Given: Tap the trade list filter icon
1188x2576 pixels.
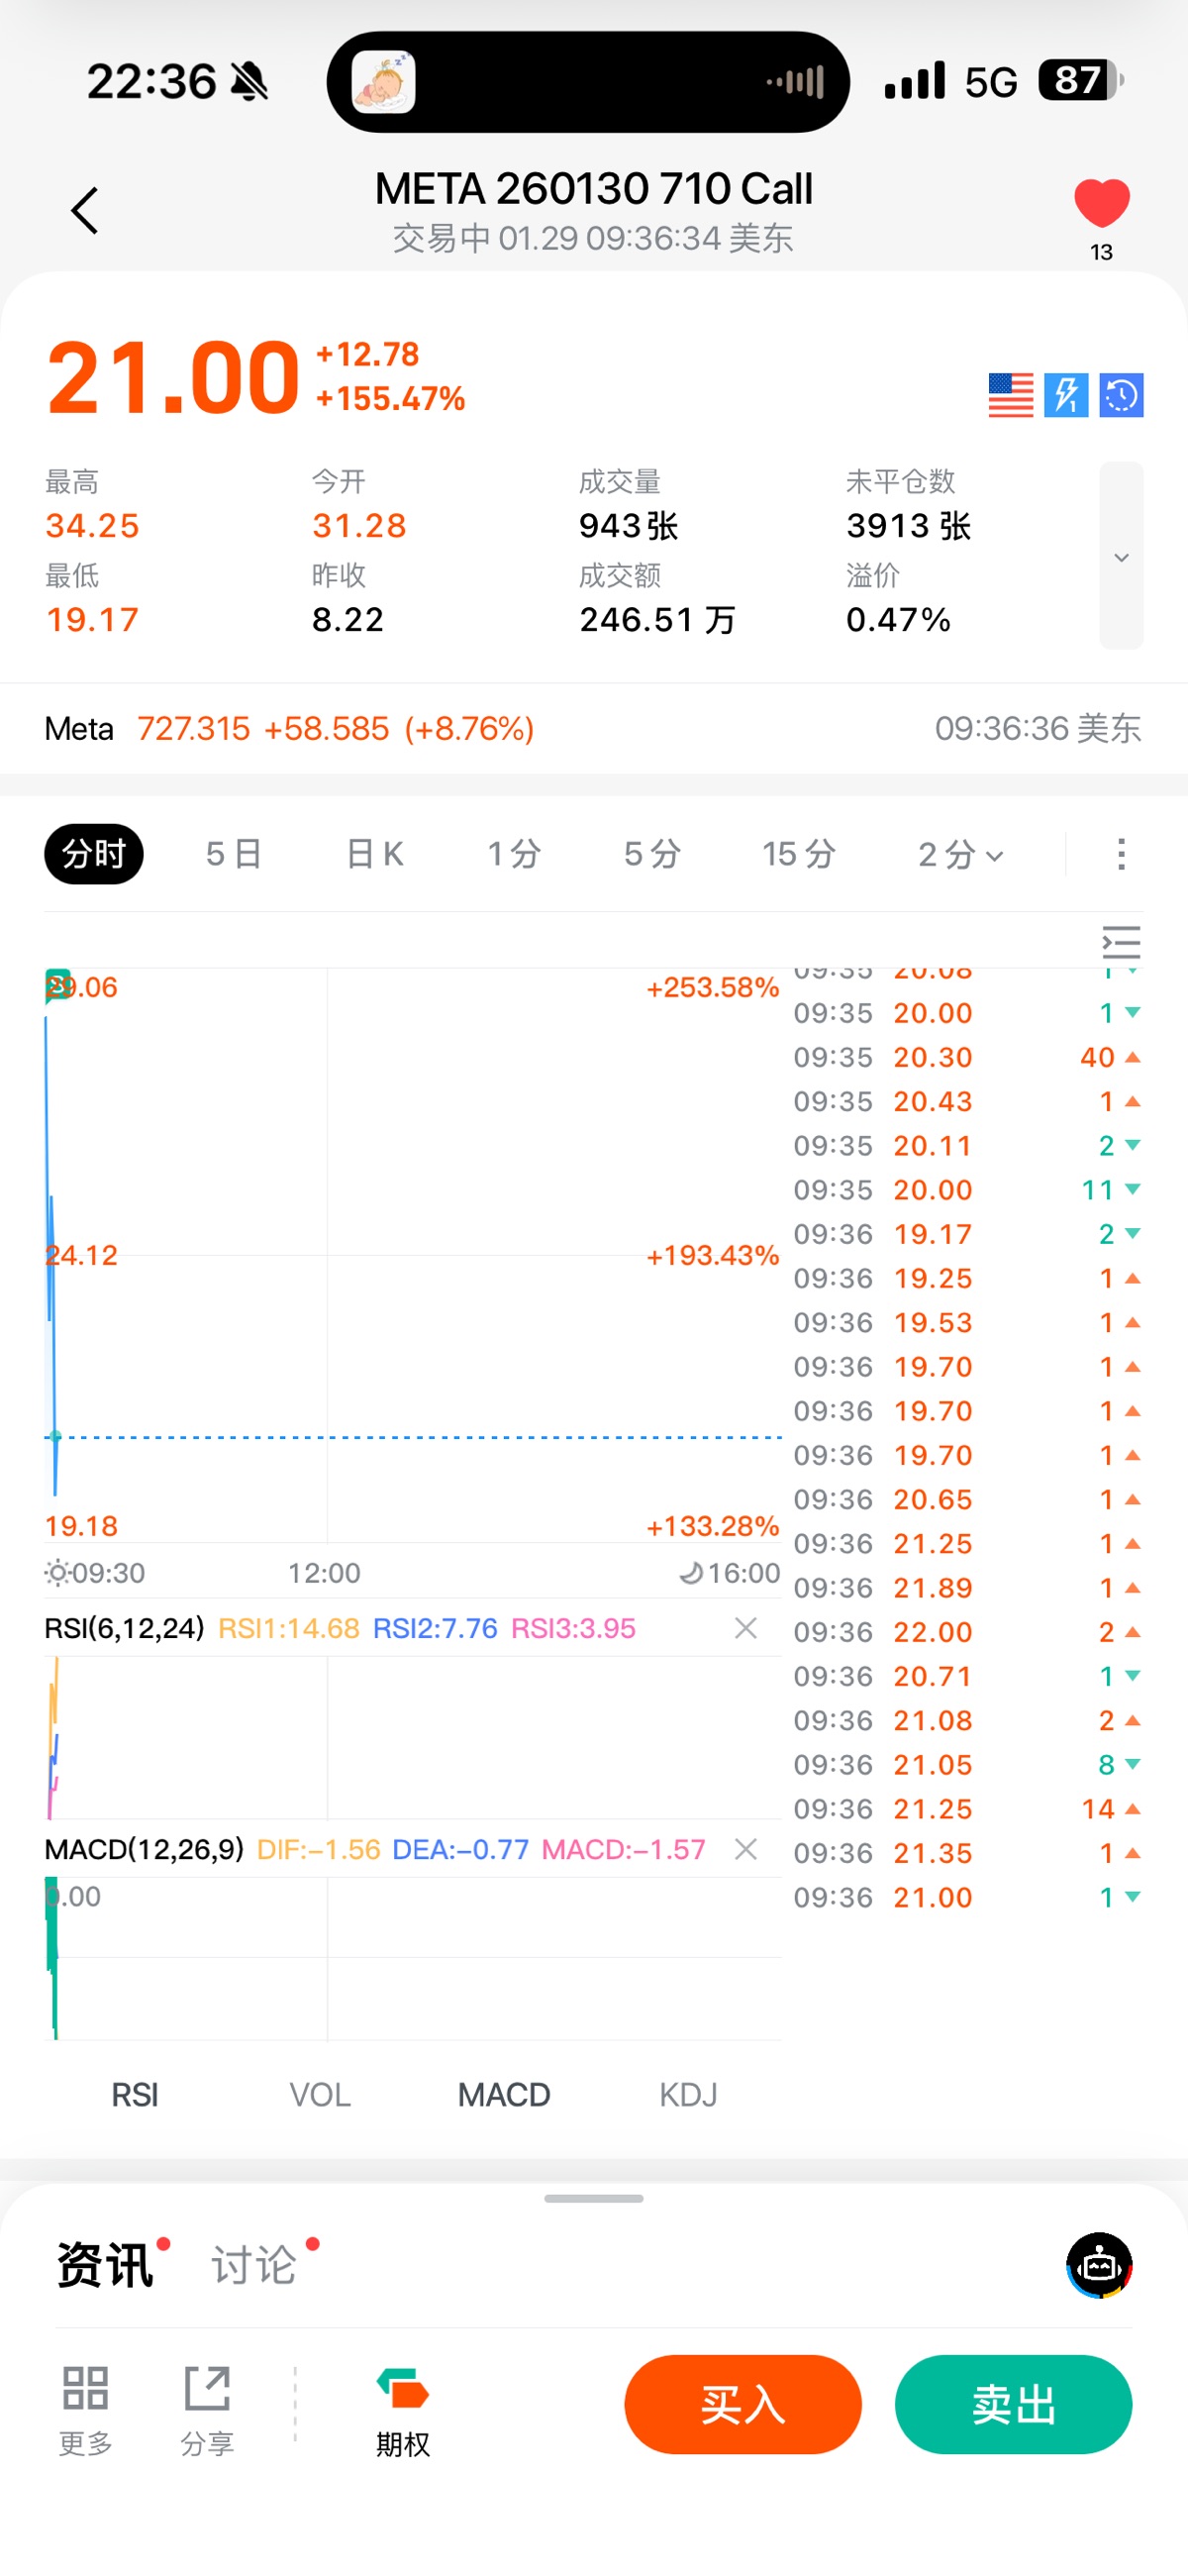Looking at the screenshot, I should click(x=1121, y=942).
